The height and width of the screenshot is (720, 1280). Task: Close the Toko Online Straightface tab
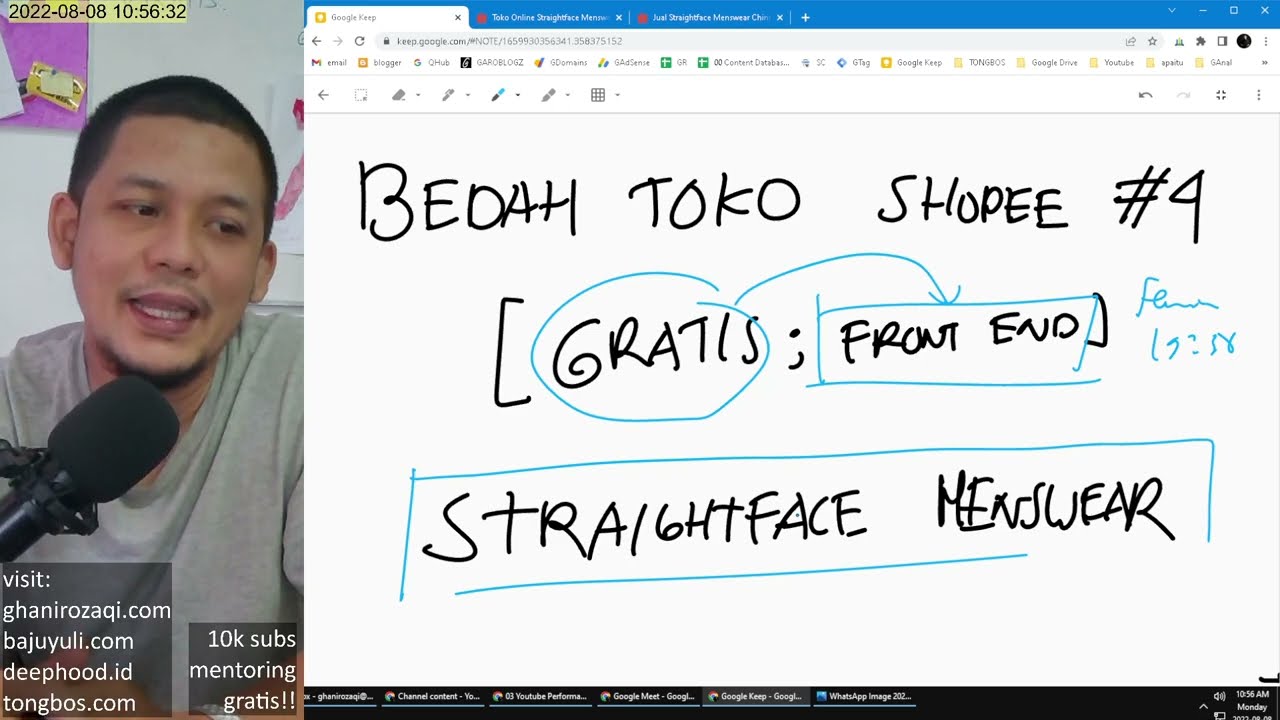point(618,17)
